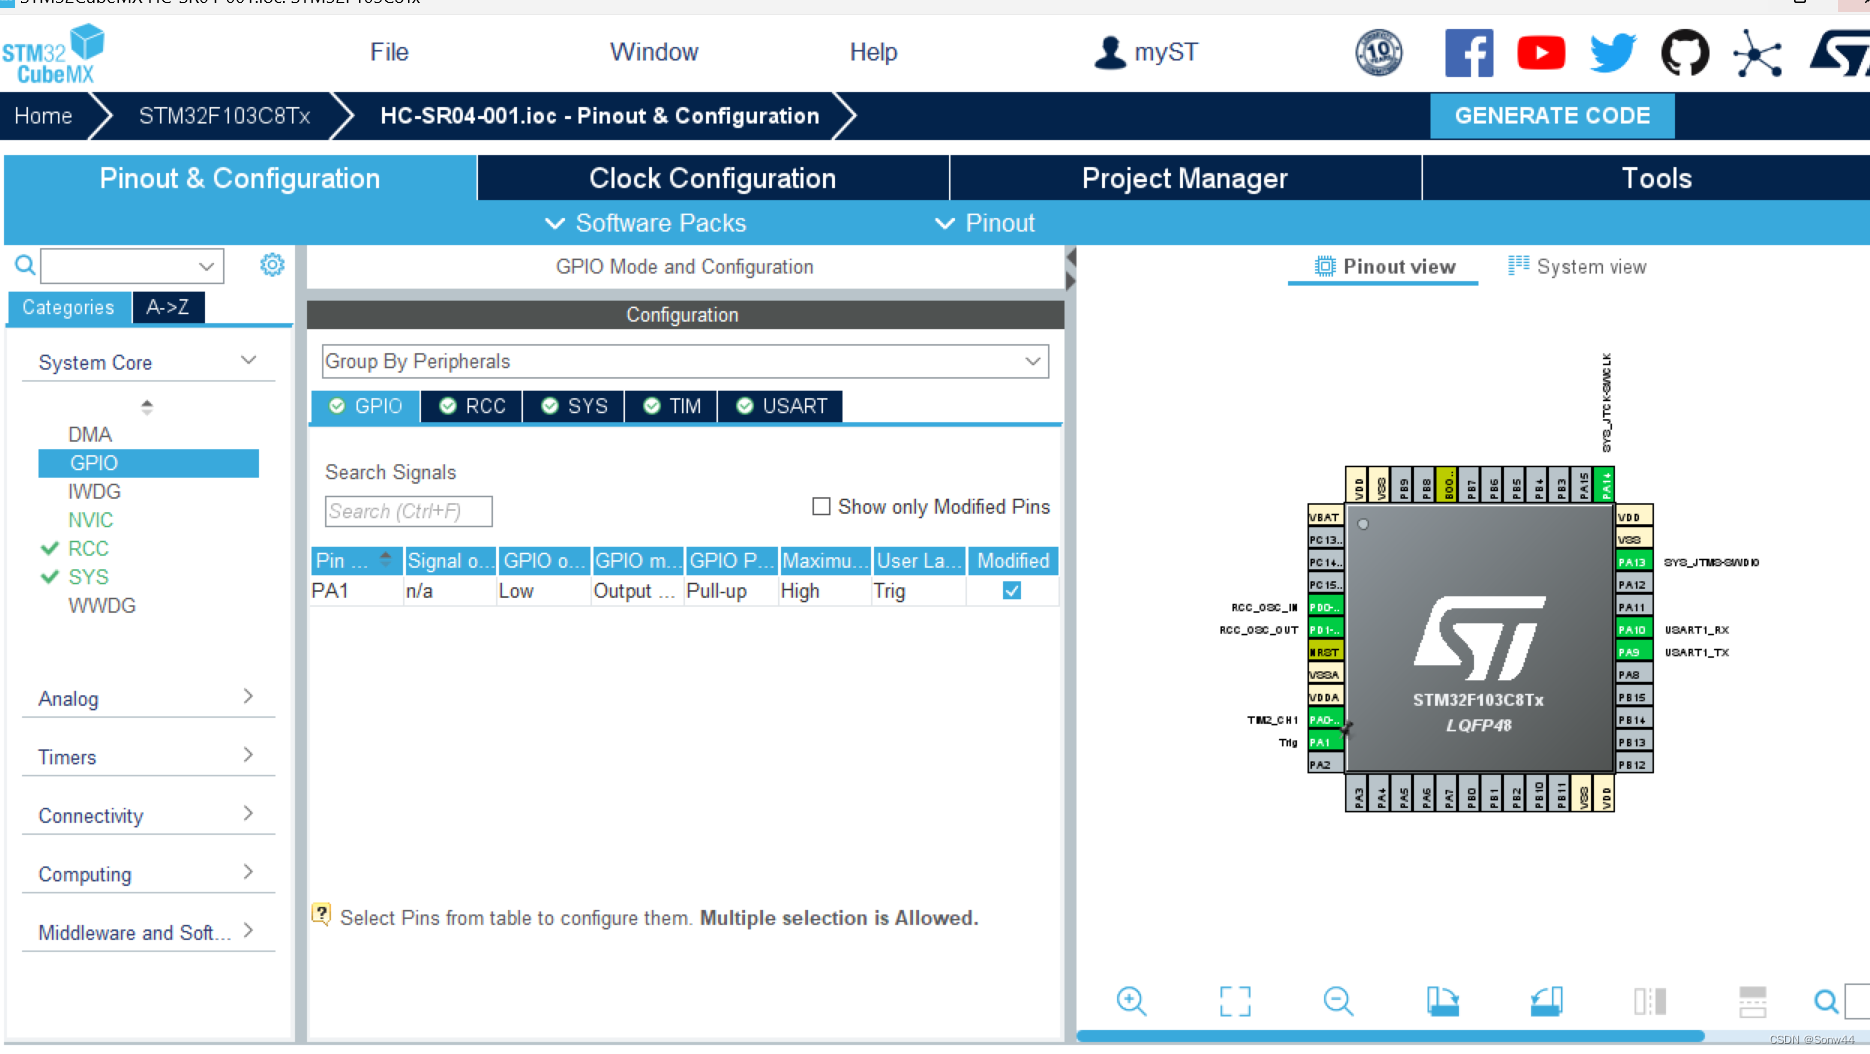Open the Pinout dropdown menu
The image size is (1870, 1054).
pyautogui.click(x=985, y=223)
